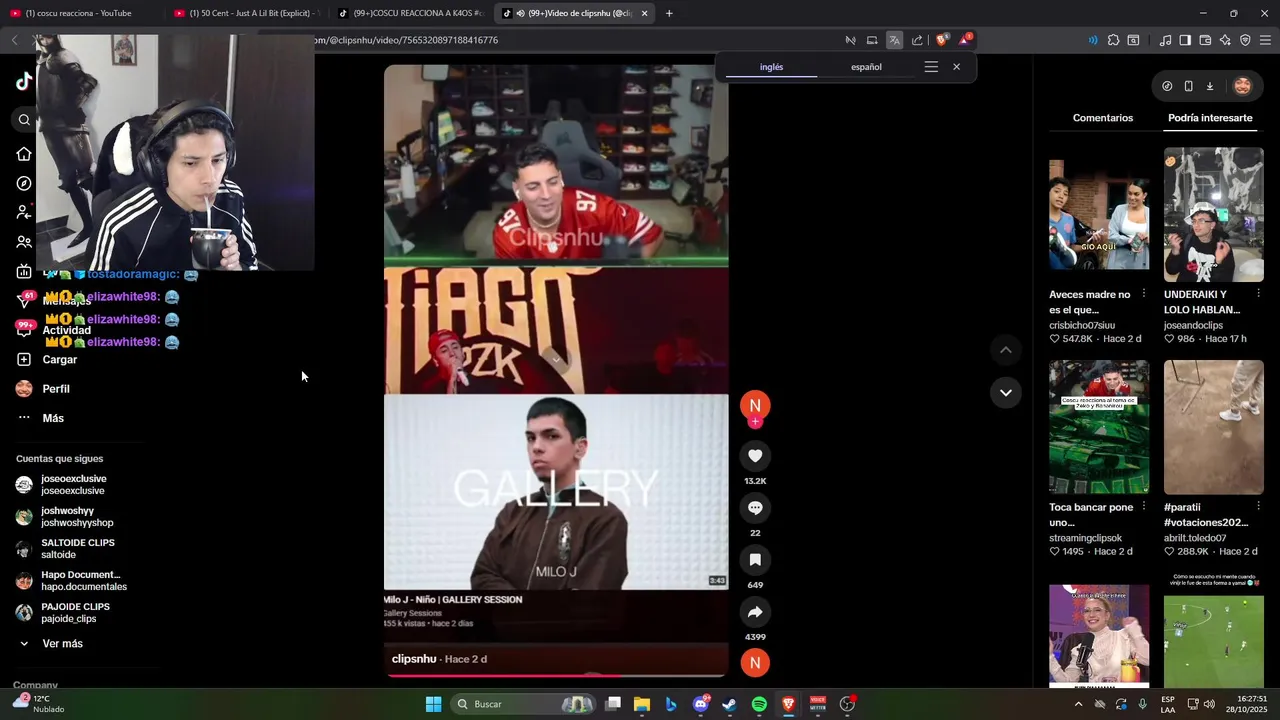Open the Following icon in sidebar
Viewport: 1280px width, 720px height.
(24, 212)
